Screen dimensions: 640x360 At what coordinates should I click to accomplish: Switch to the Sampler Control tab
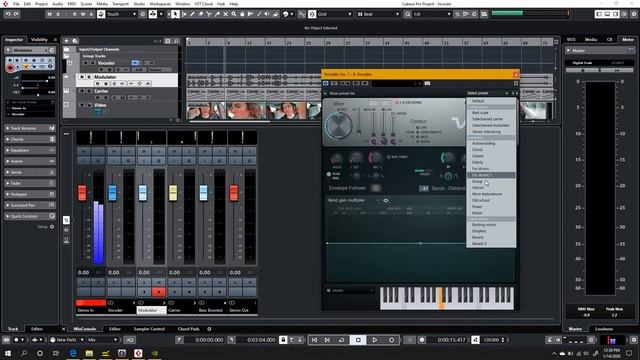pos(149,329)
